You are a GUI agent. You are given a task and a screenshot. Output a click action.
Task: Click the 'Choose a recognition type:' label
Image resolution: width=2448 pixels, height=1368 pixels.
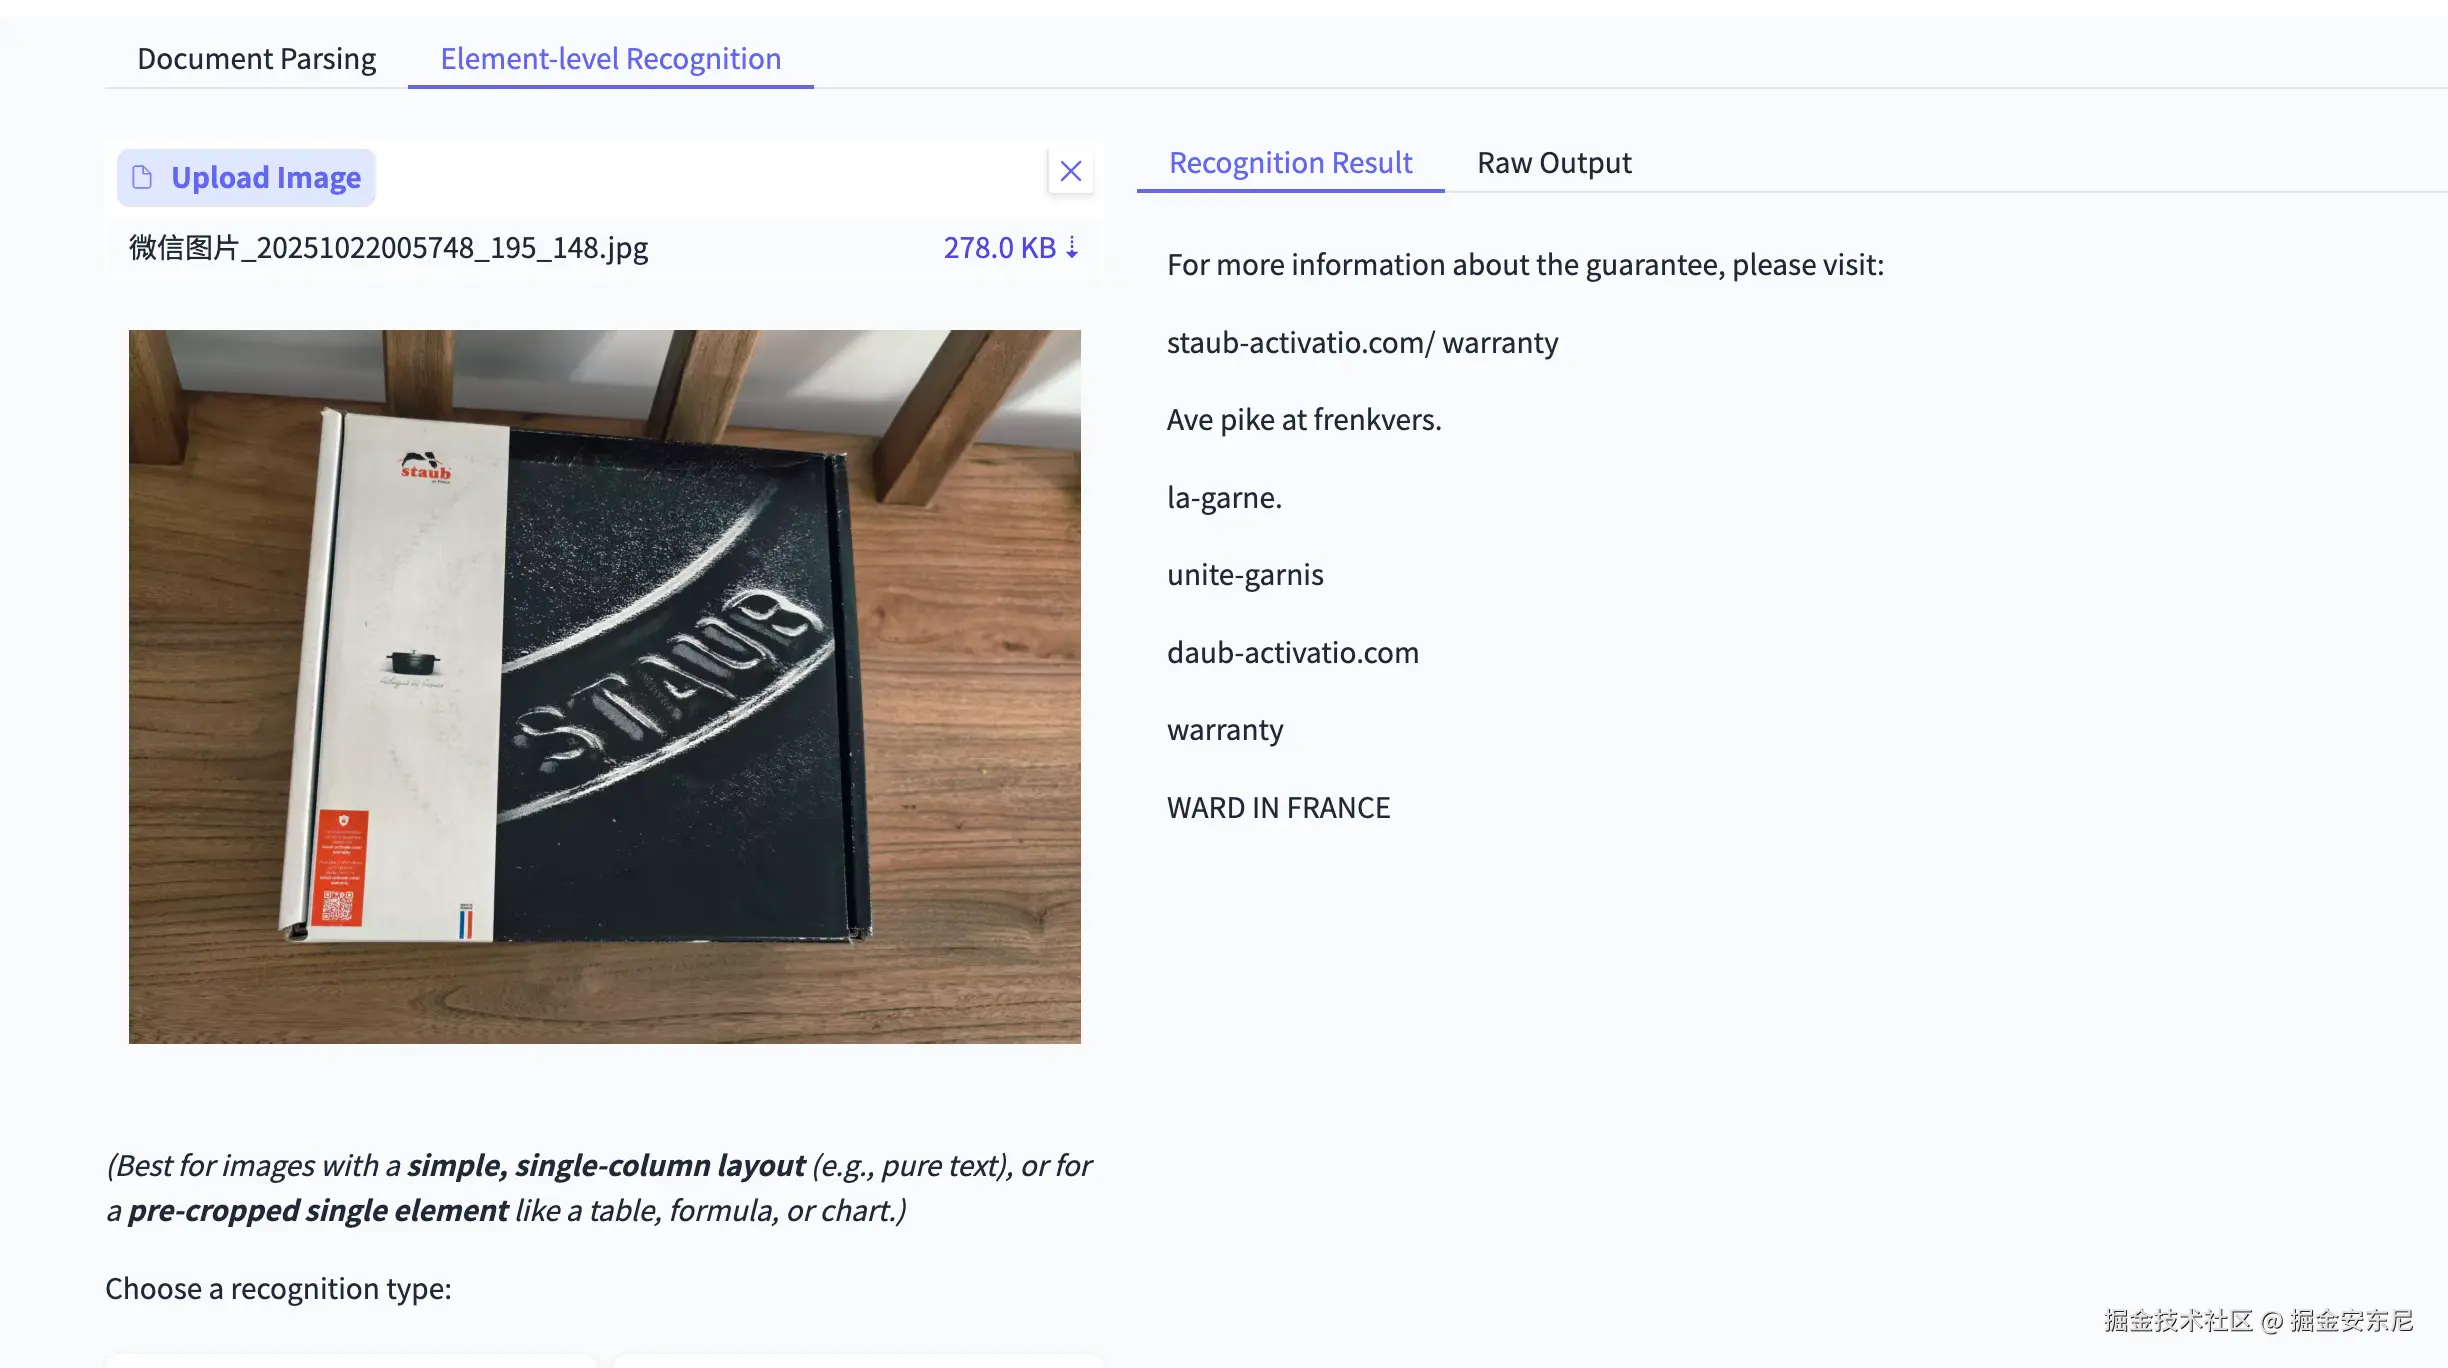point(278,1288)
